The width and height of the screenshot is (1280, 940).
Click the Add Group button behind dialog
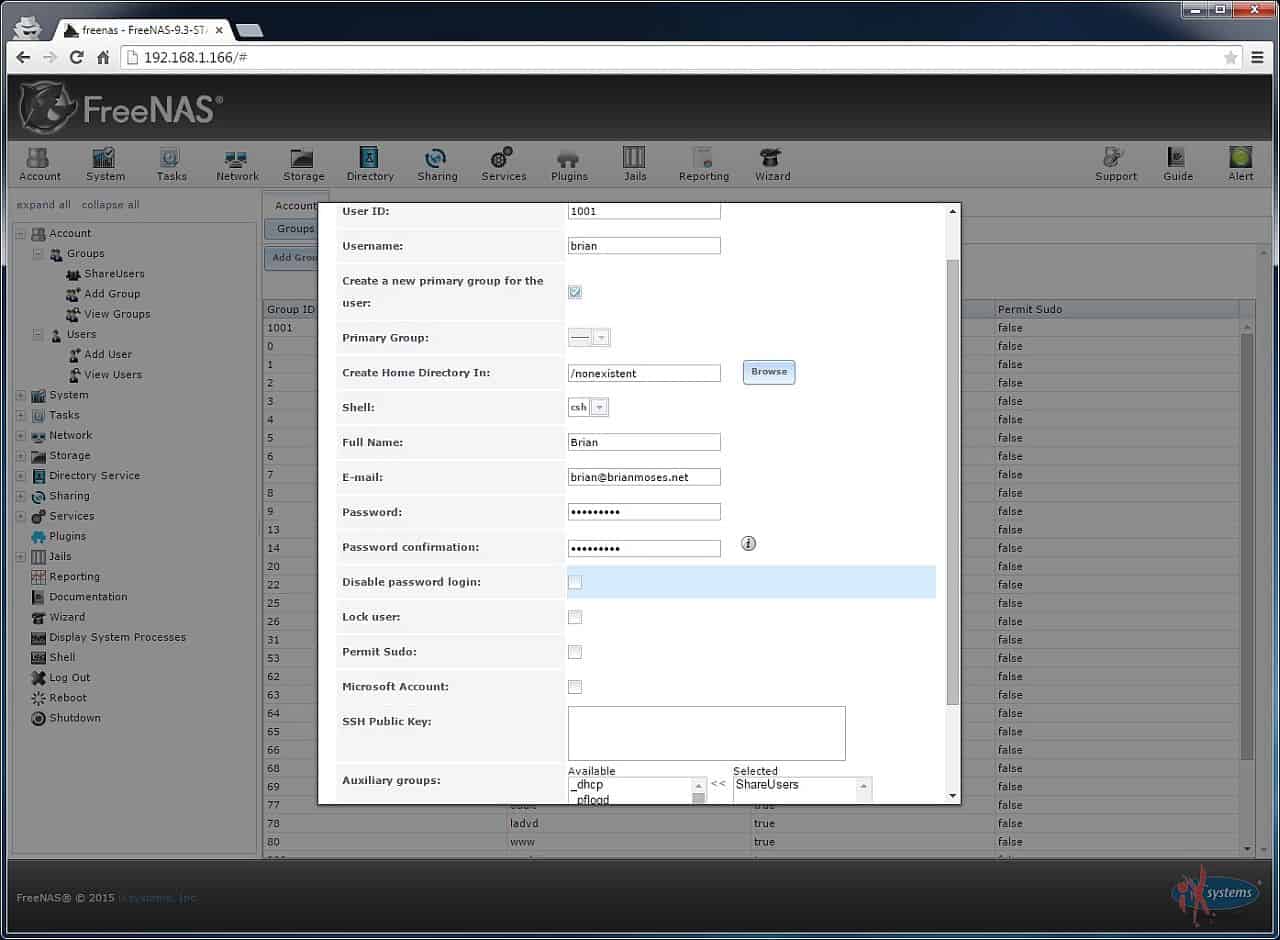(292, 257)
